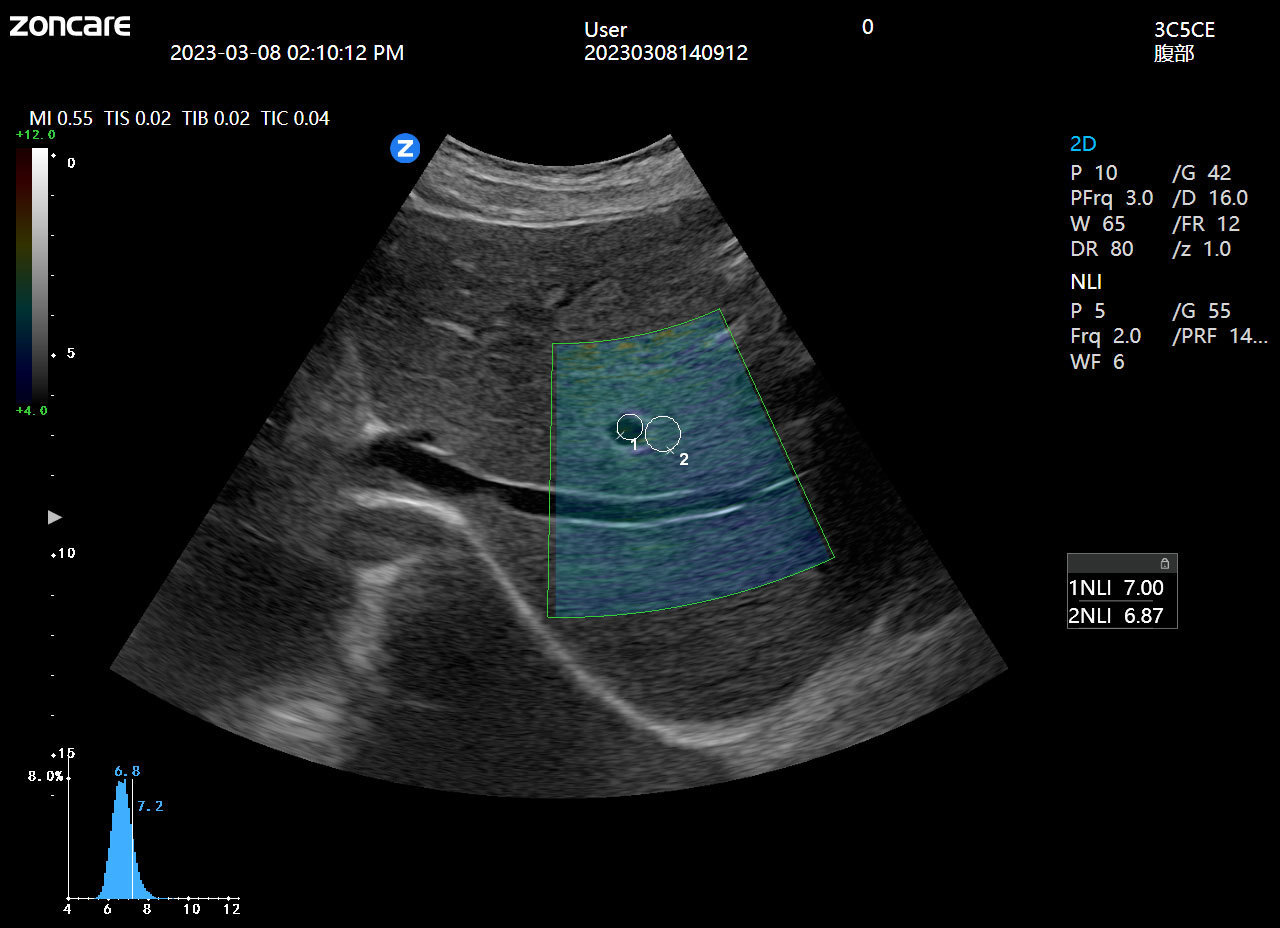
Task: Click the 腹部 exam preset label
Action: coord(1174,54)
